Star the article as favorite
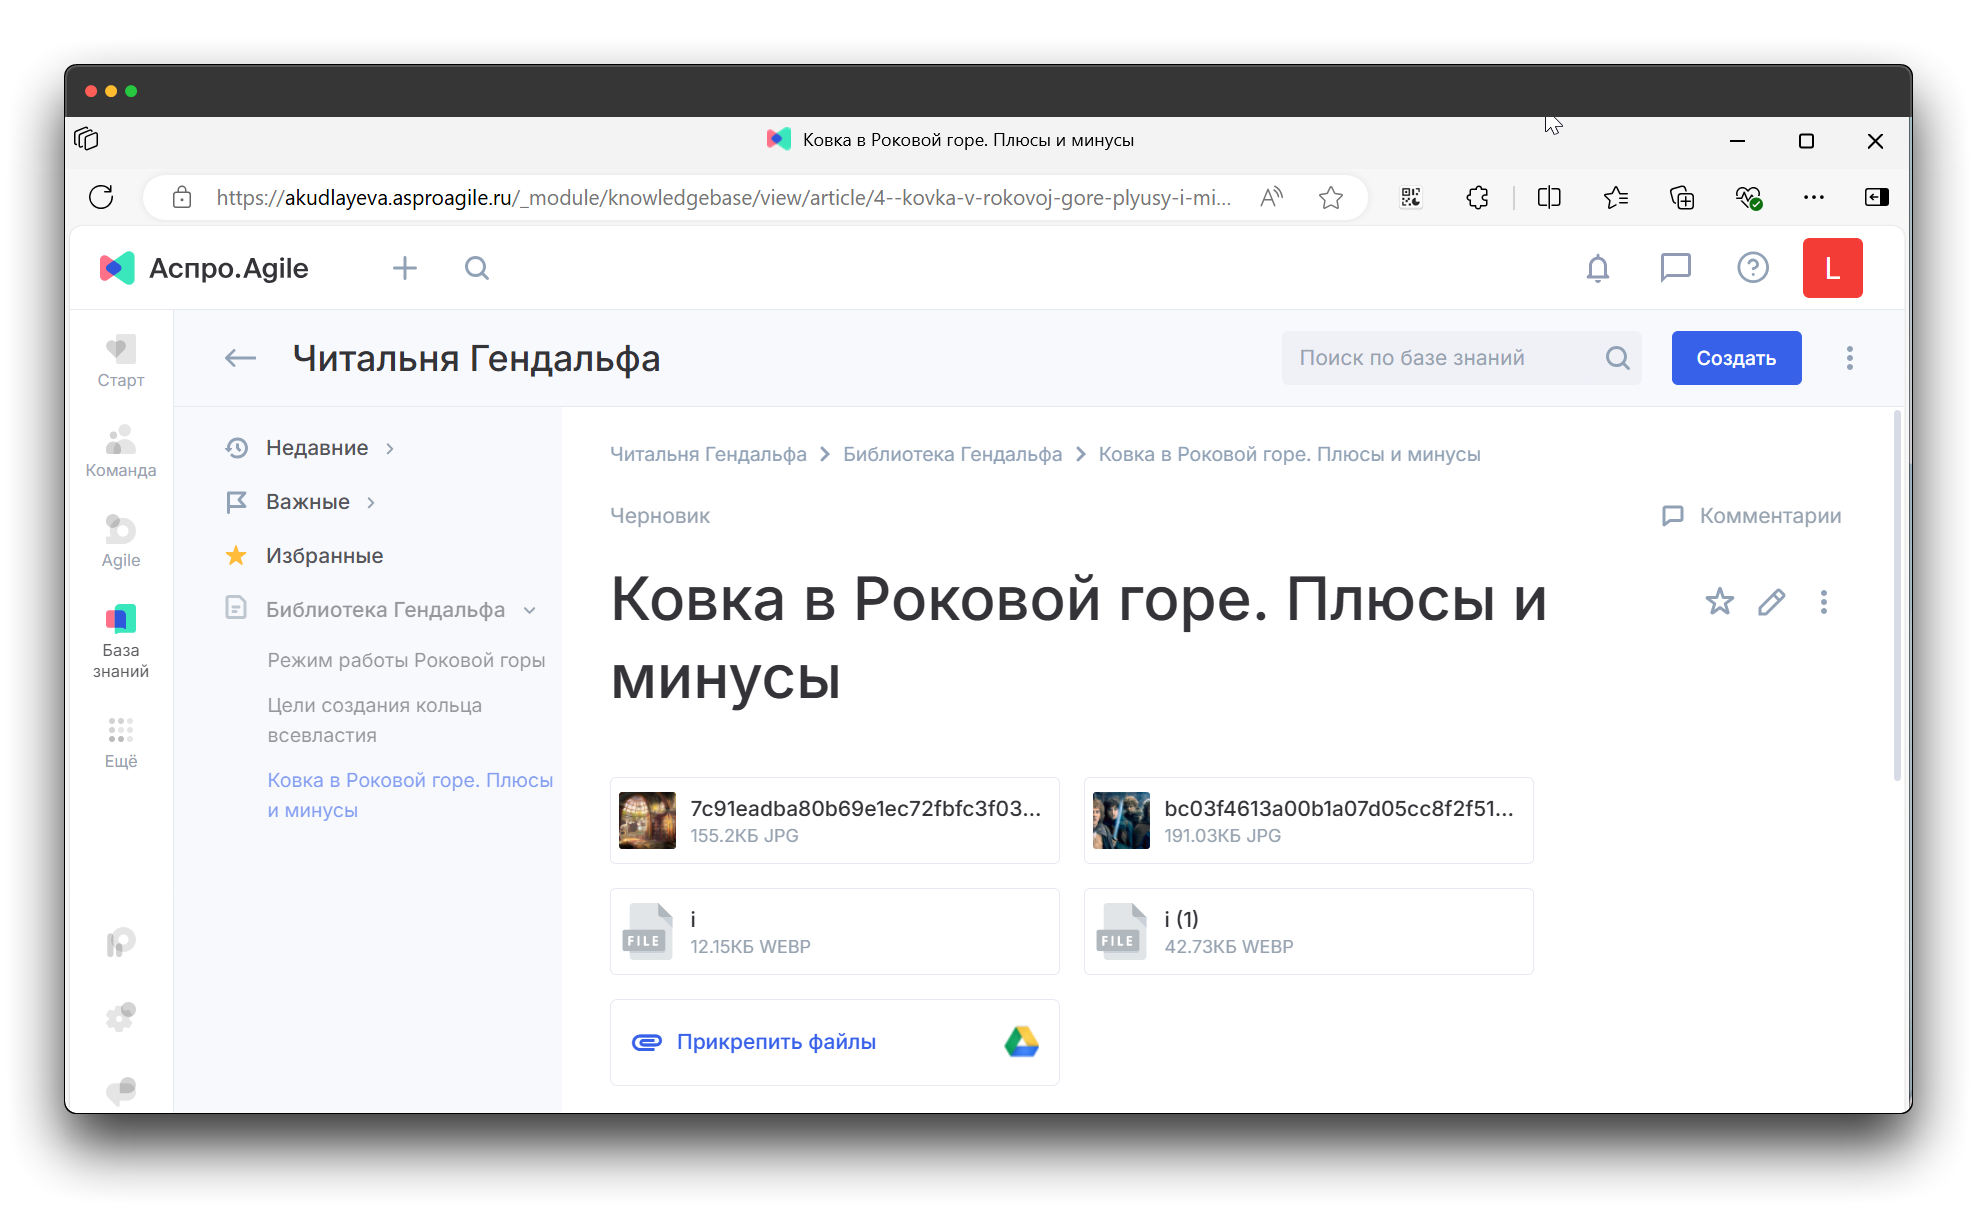Image resolution: width=1977 pixels, height=1210 pixels. pyautogui.click(x=1719, y=602)
